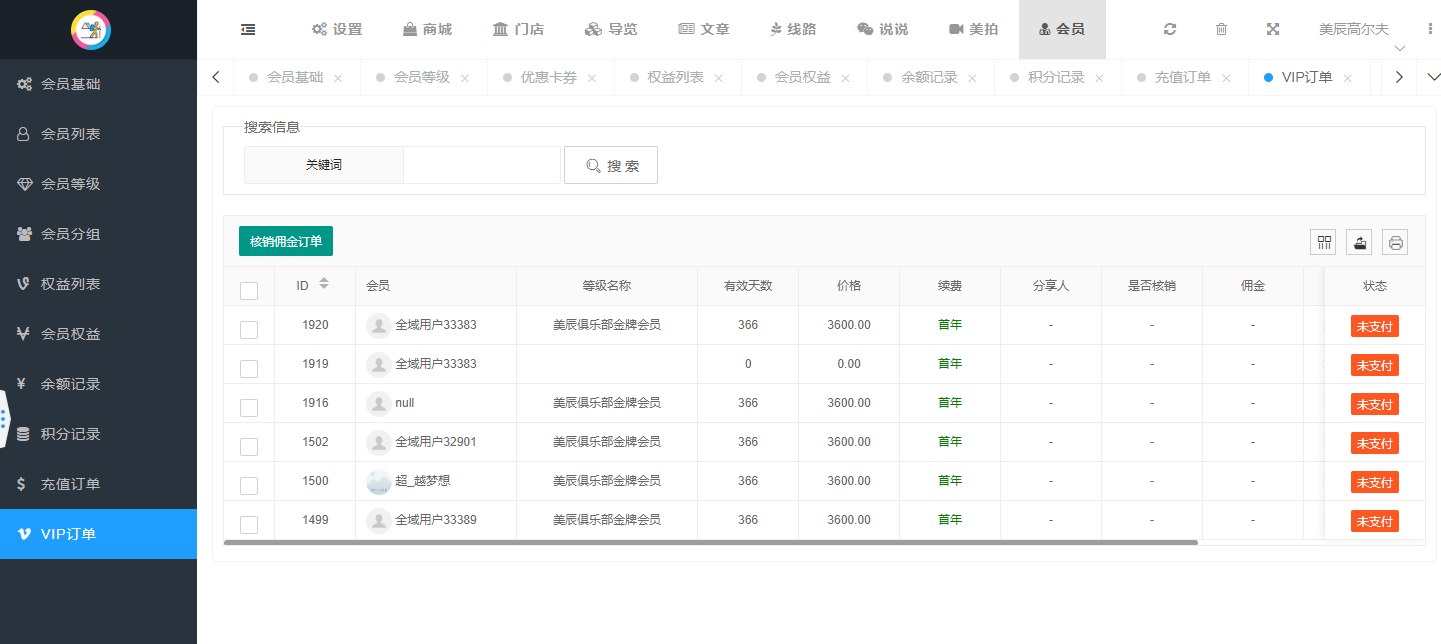1441x644 pixels.
Task: Select checkbox for order 1502
Action: pyautogui.click(x=249, y=447)
